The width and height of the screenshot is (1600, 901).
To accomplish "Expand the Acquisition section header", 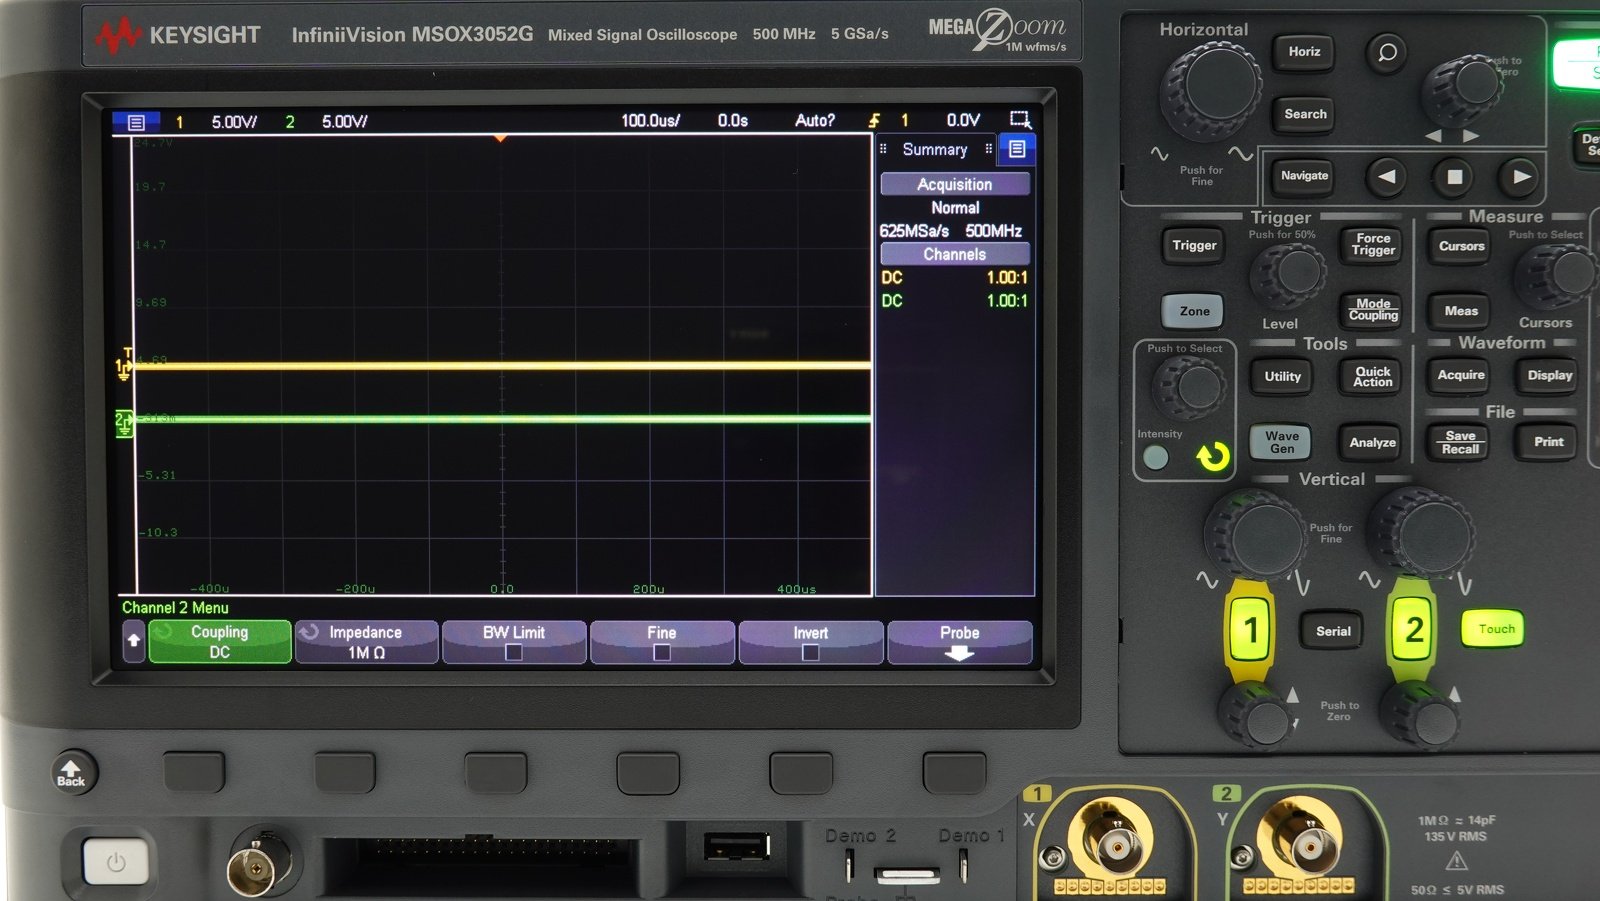I will point(955,184).
